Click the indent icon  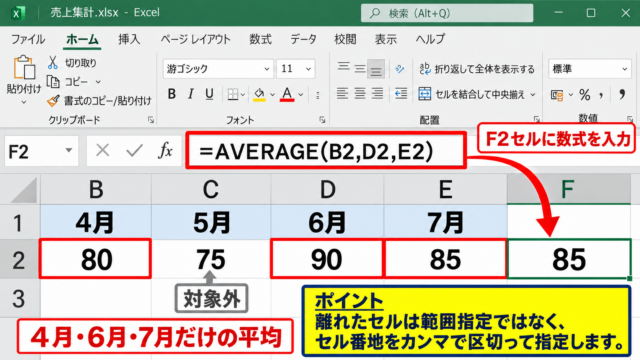[x=401, y=94]
